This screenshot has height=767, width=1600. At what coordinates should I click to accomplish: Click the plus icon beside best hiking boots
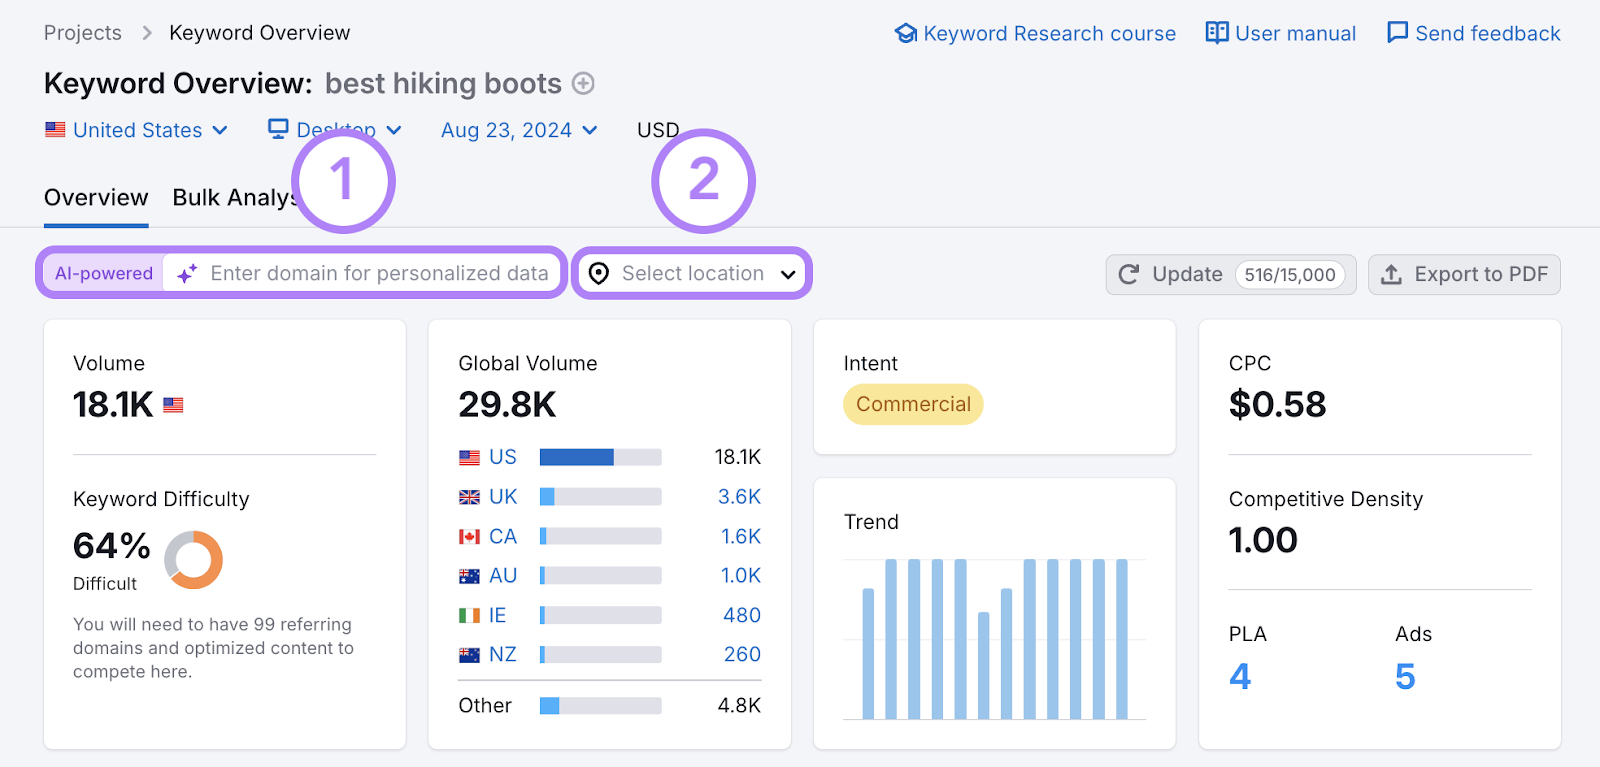(583, 84)
